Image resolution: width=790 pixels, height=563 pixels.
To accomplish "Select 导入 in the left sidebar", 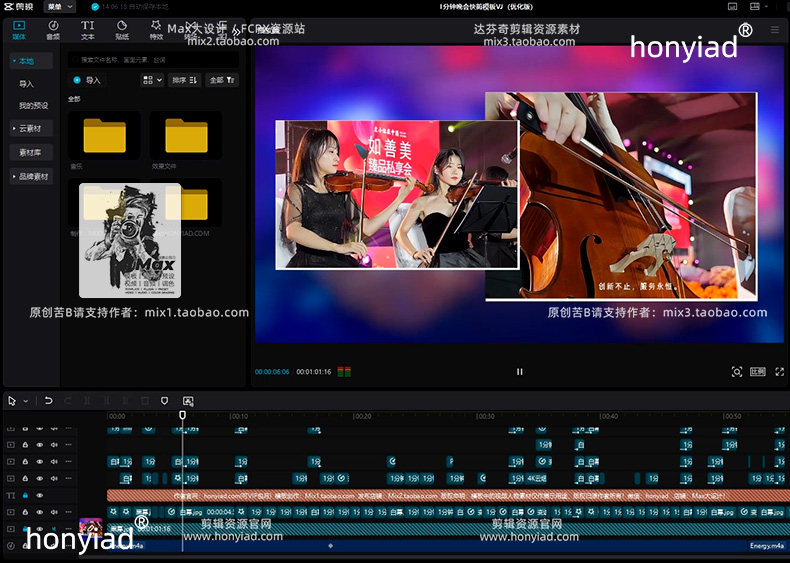I will click(x=26, y=84).
